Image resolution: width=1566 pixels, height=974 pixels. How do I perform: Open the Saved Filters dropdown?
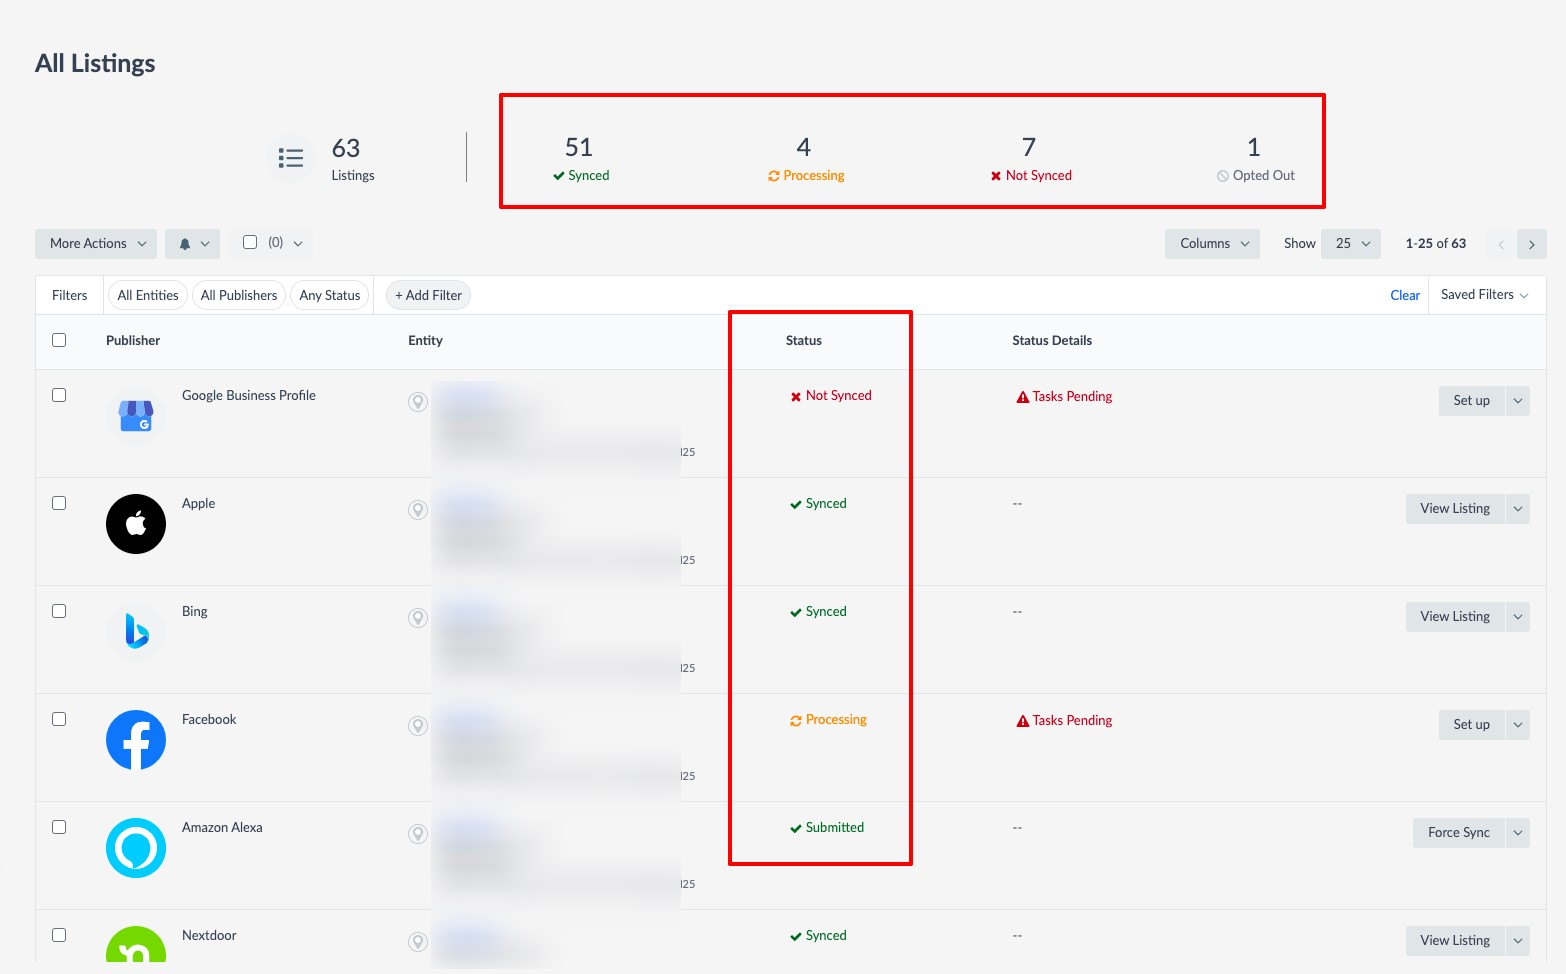(x=1484, y=295)
